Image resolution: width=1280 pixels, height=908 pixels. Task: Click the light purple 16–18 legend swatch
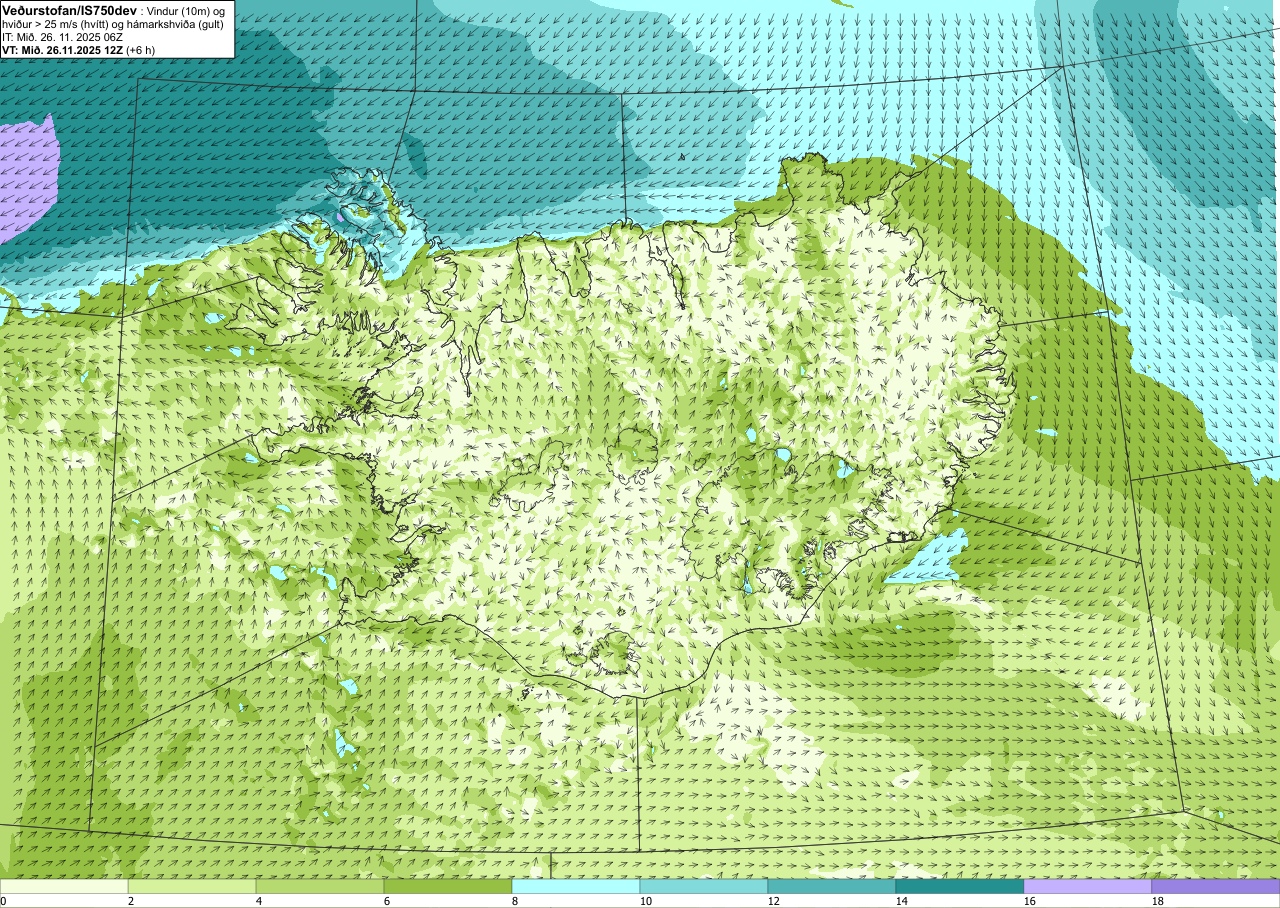coord(1088,886)
